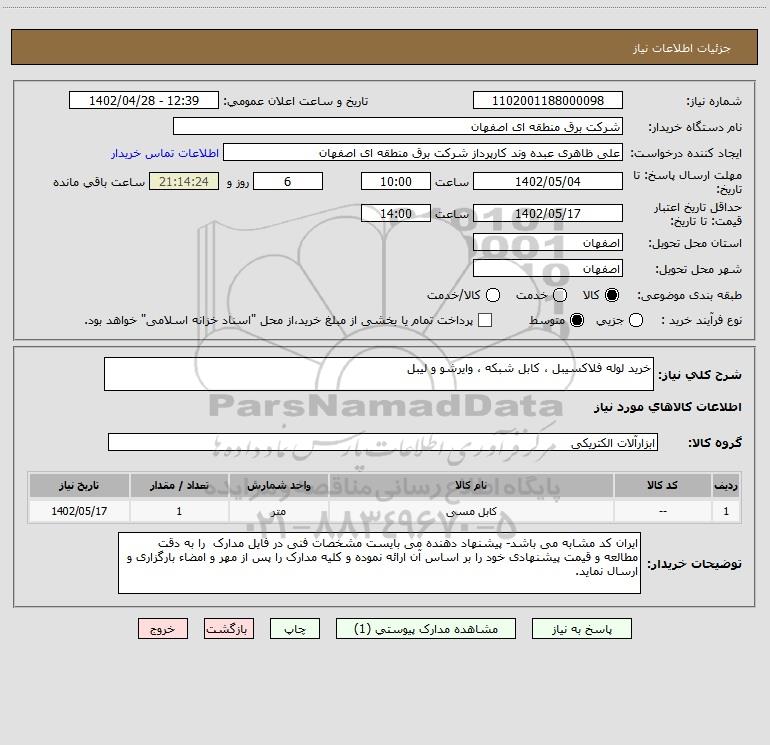Click the کد کالا column header
The height and width of the screenshot is (745, 770).
(662, 485)
